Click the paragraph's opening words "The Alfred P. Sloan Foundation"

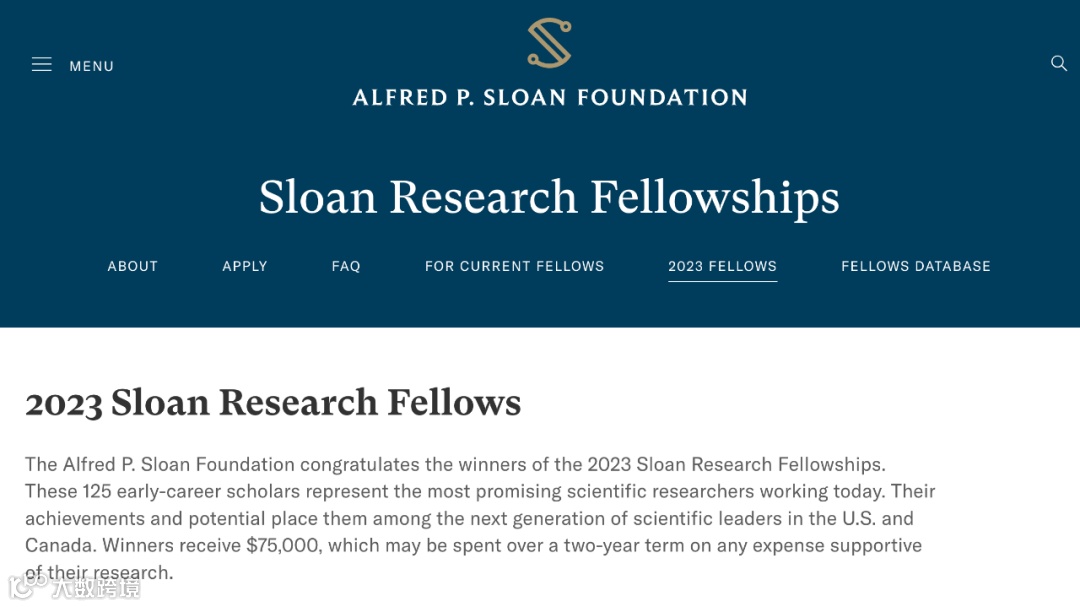[x=160, y=464]
